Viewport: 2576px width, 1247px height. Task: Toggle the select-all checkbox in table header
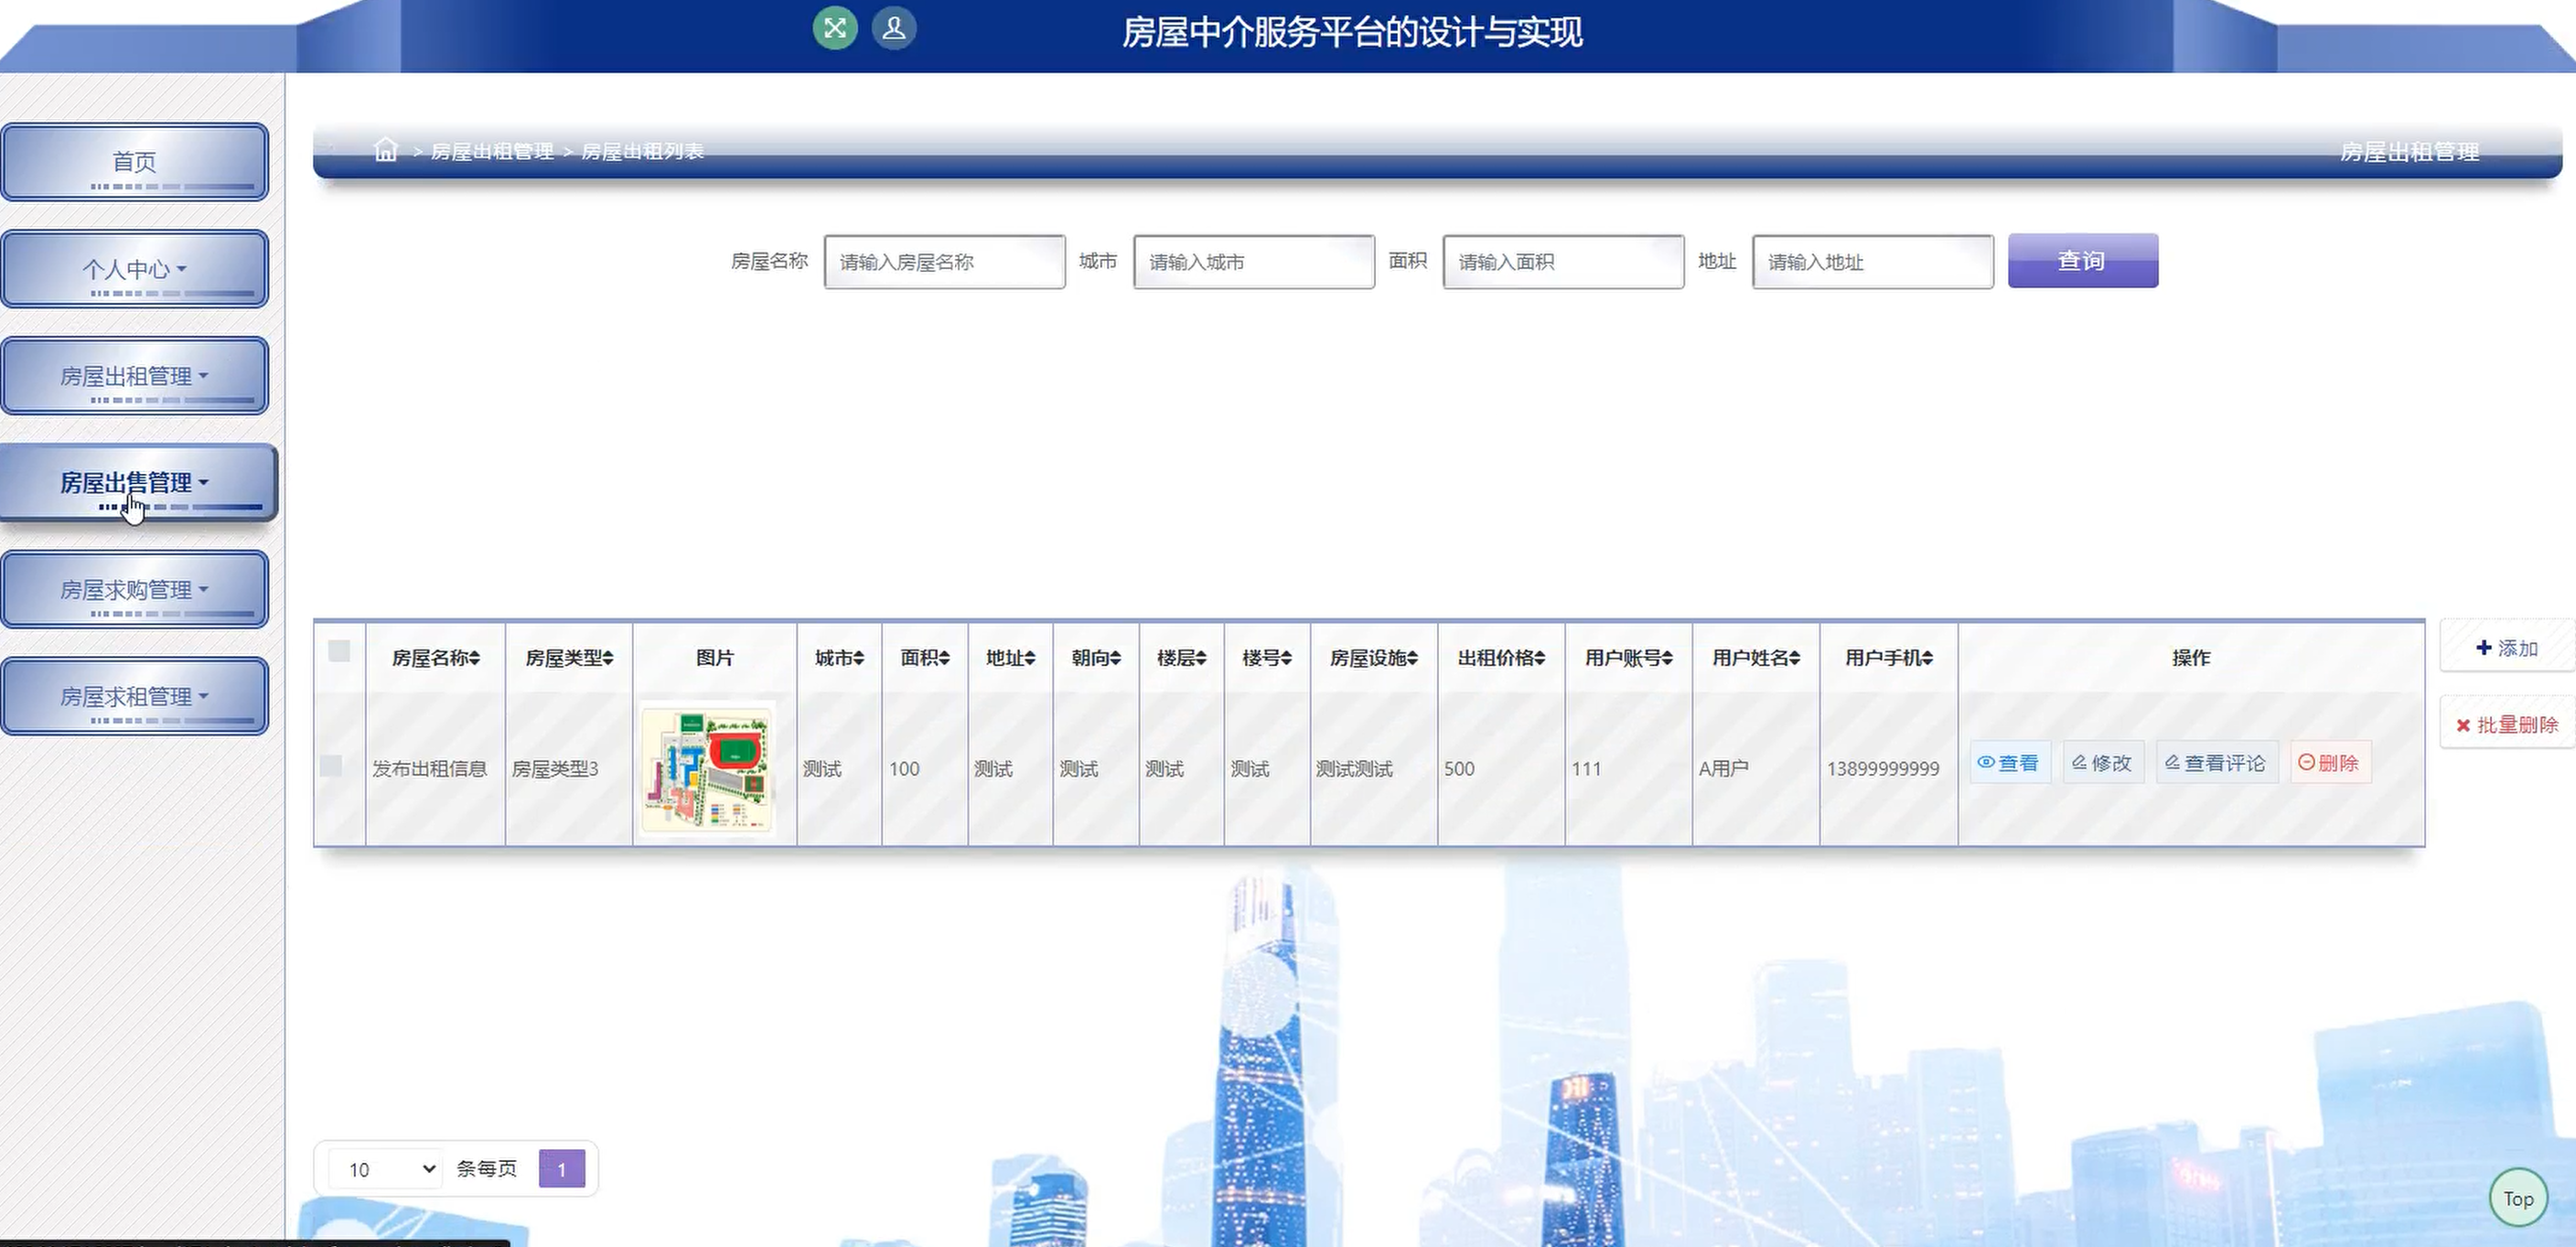pyautogui.click(x=339, y=651)
